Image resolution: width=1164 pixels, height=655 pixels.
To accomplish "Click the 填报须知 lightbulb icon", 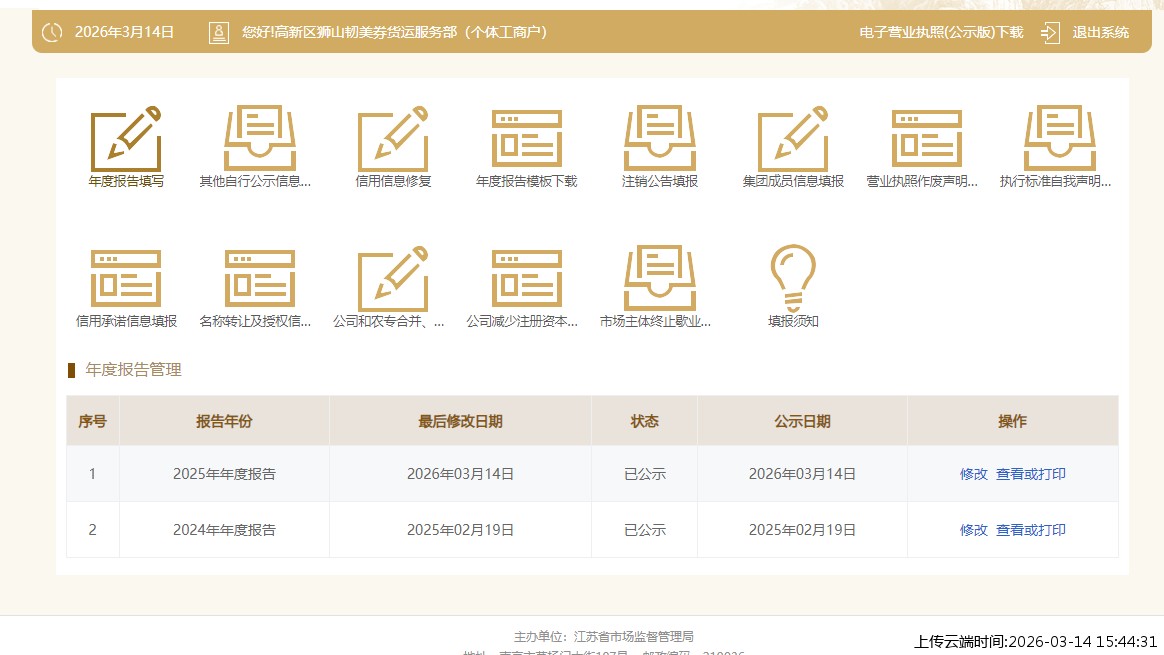I will coord(793,278).
